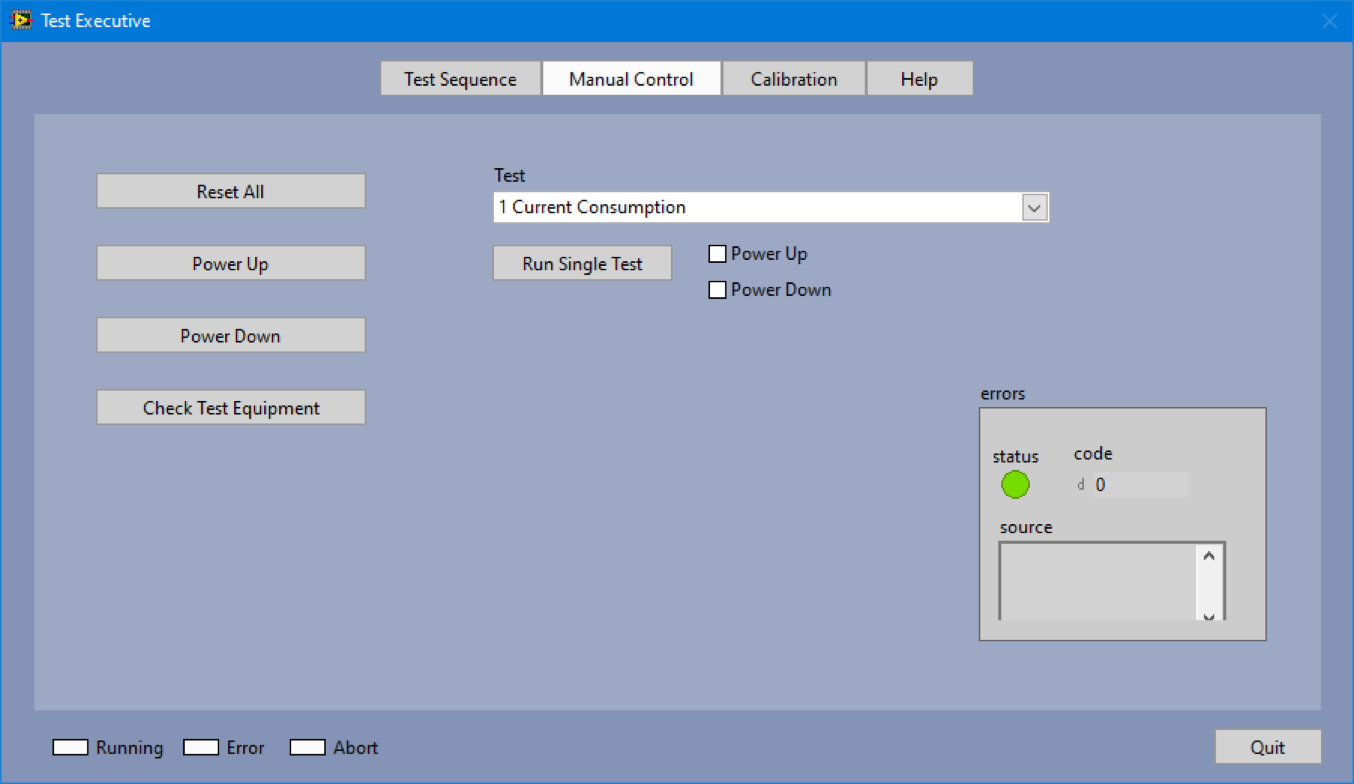Click the green status LED indicator
Image resolution: width=1354 pixels, height=784 pixels.
click(1015, 485)
